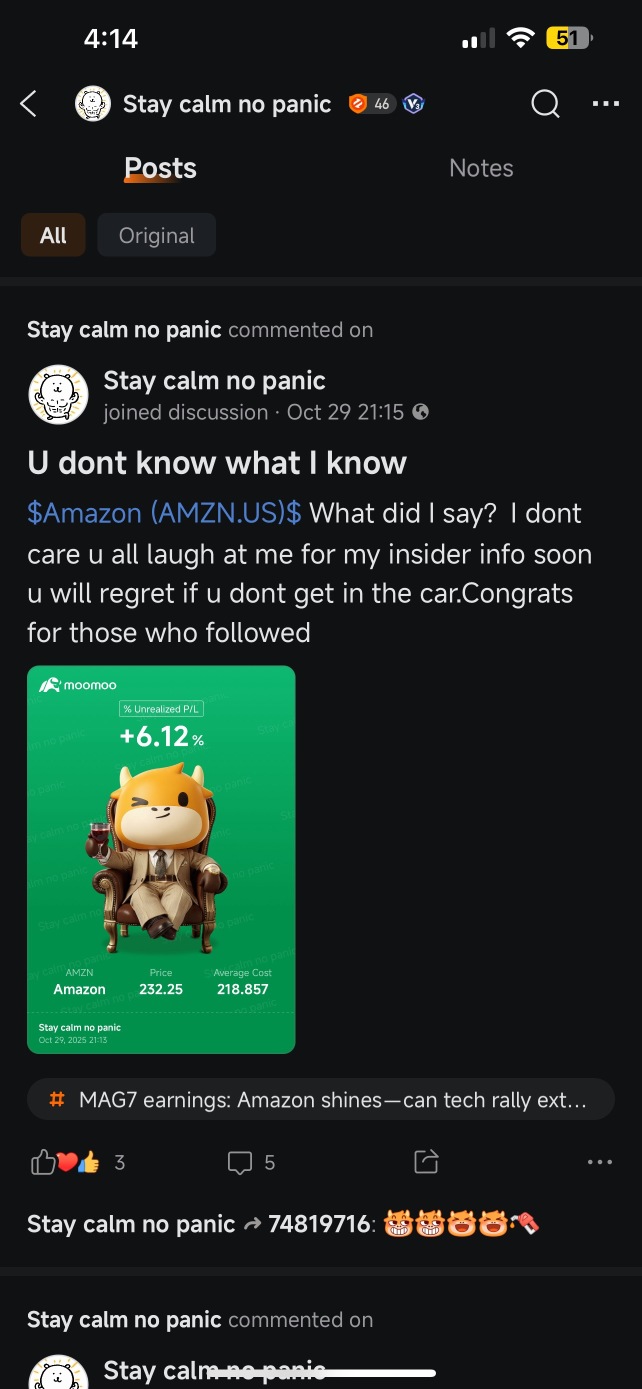View the moomoo P/L share image

coord(161,859)
